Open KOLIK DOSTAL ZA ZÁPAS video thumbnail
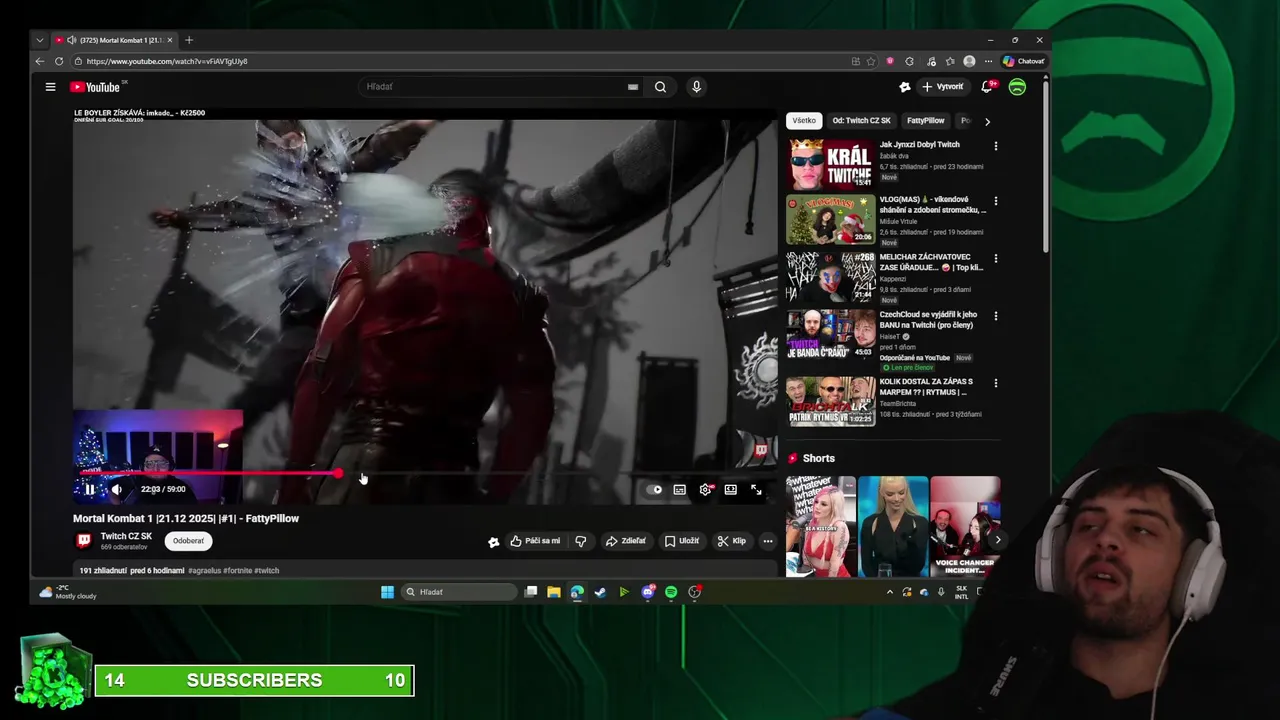 point(830,401)
